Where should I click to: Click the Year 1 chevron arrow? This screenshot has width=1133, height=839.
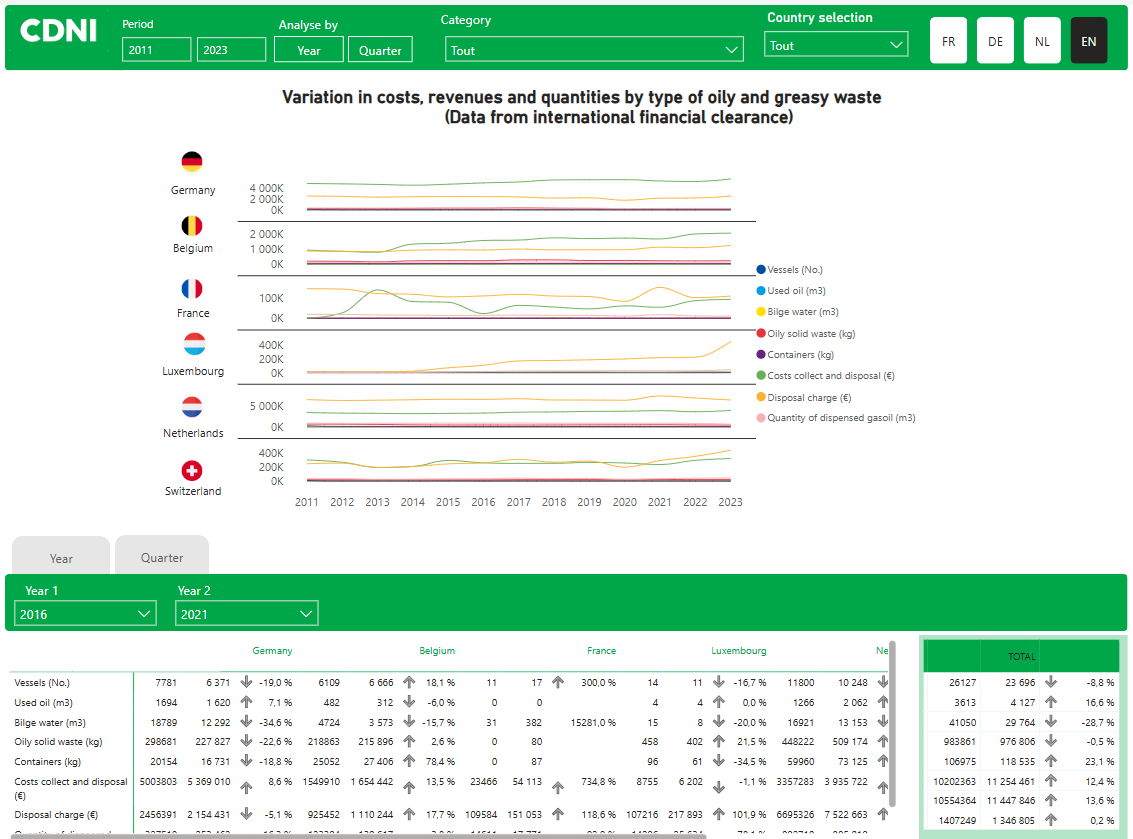click(144, 614)
